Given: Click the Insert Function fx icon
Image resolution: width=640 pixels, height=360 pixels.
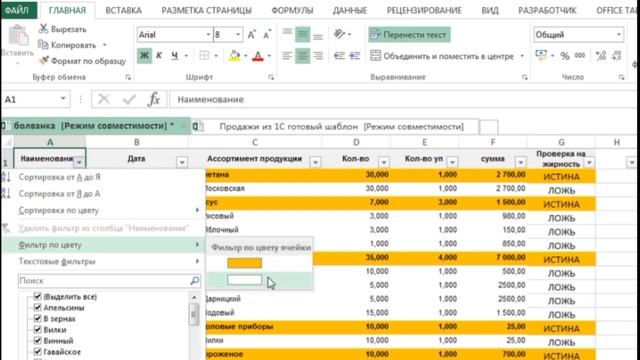Looking at the screenshot, I should [154, 99].
